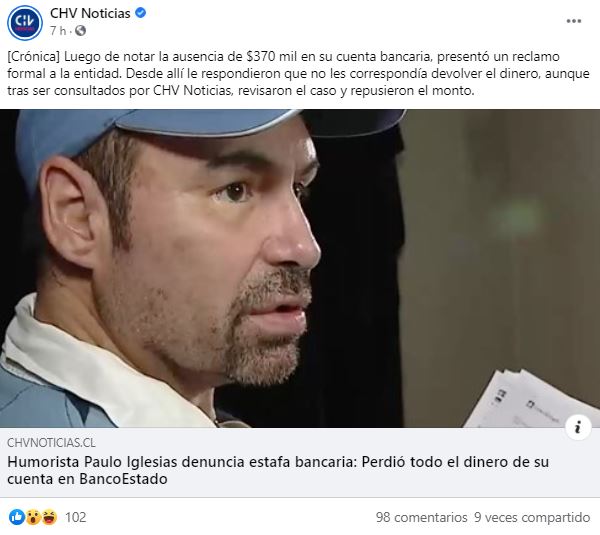Screen dimensions: 600x535
Task: Click the link info 'i' icon
Action: tap(578, 427)
